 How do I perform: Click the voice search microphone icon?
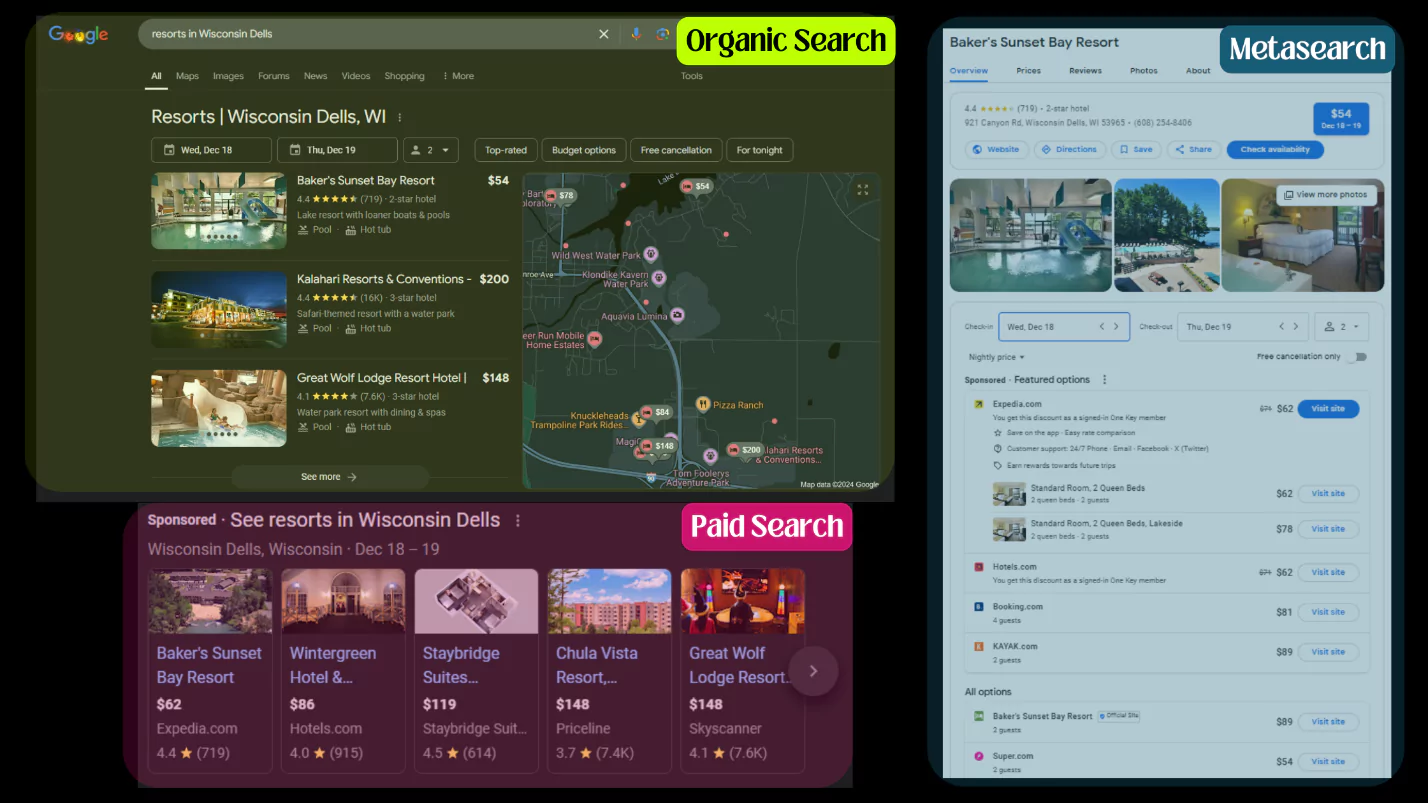pos(635,34)
